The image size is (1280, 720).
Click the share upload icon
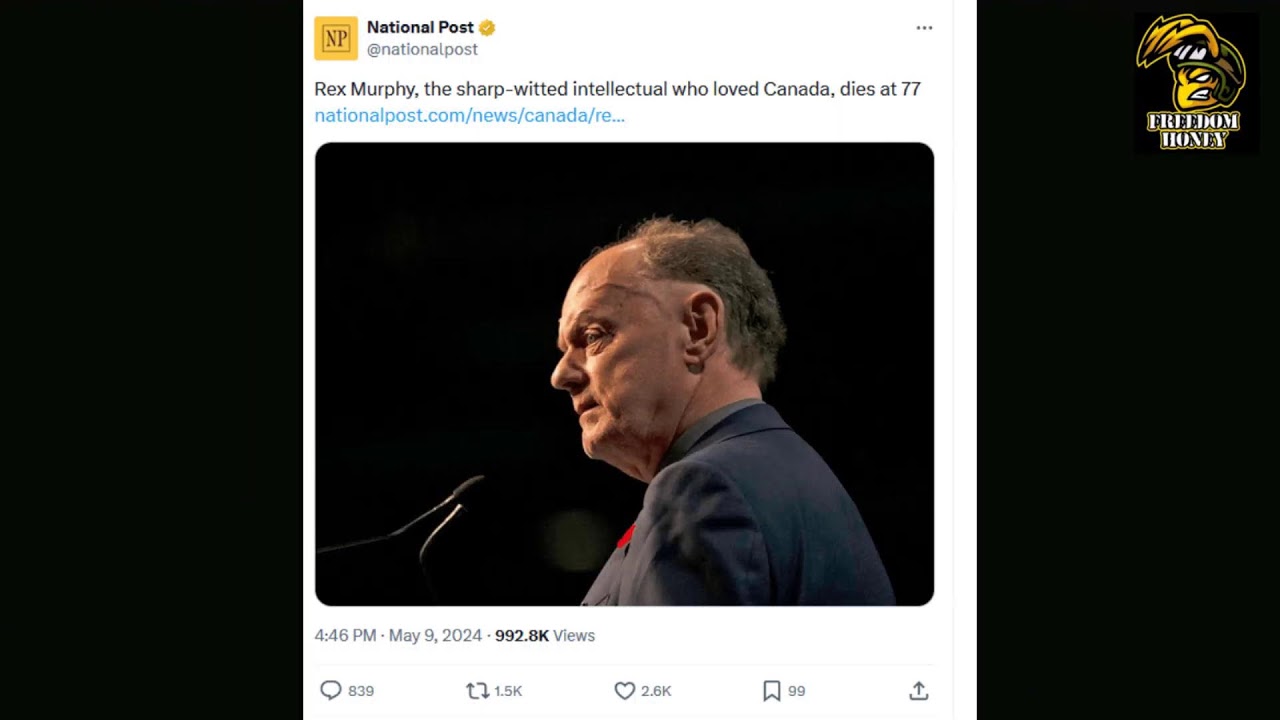point(919,690)
